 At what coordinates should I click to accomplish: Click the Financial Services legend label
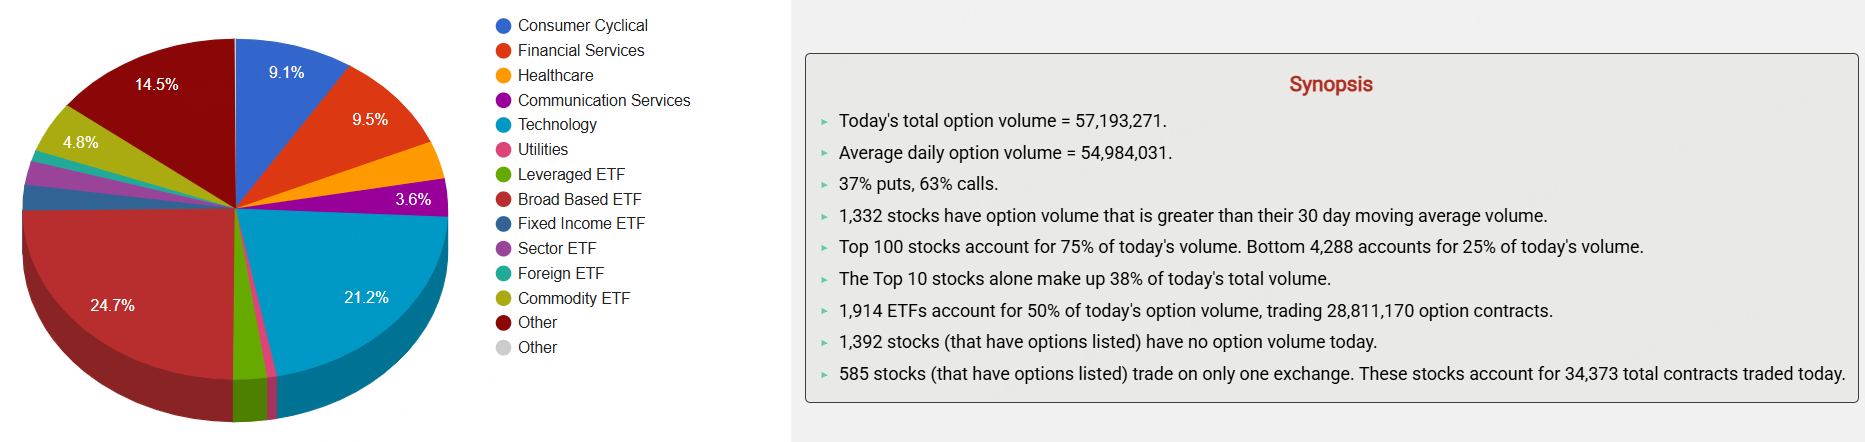click(580, 50)
